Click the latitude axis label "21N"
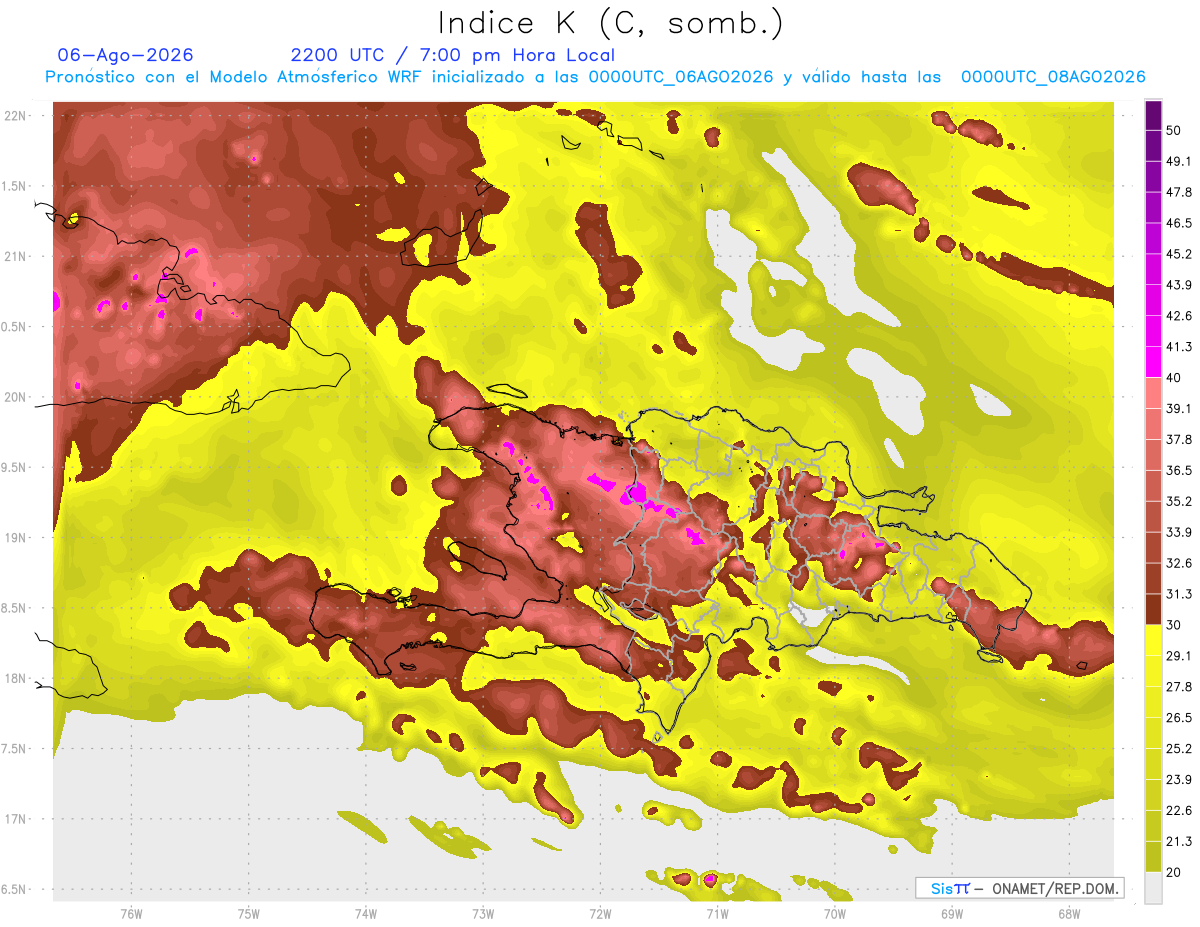This screenshot has width=1200, height=927. (x=15, y=256)
